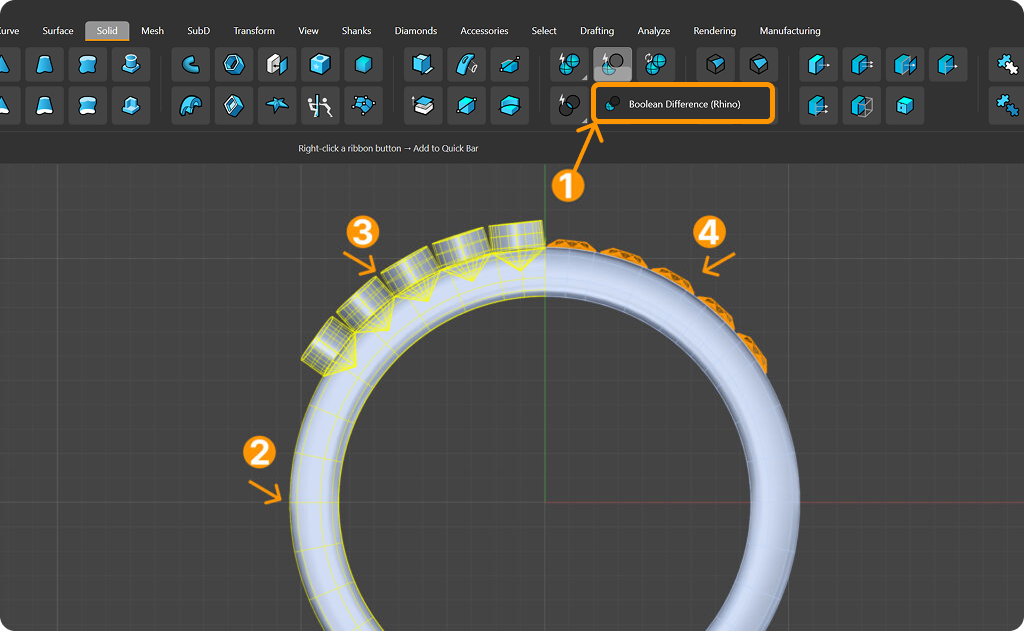
Task: Open the View tab
Action: click(x=308, y=31)
